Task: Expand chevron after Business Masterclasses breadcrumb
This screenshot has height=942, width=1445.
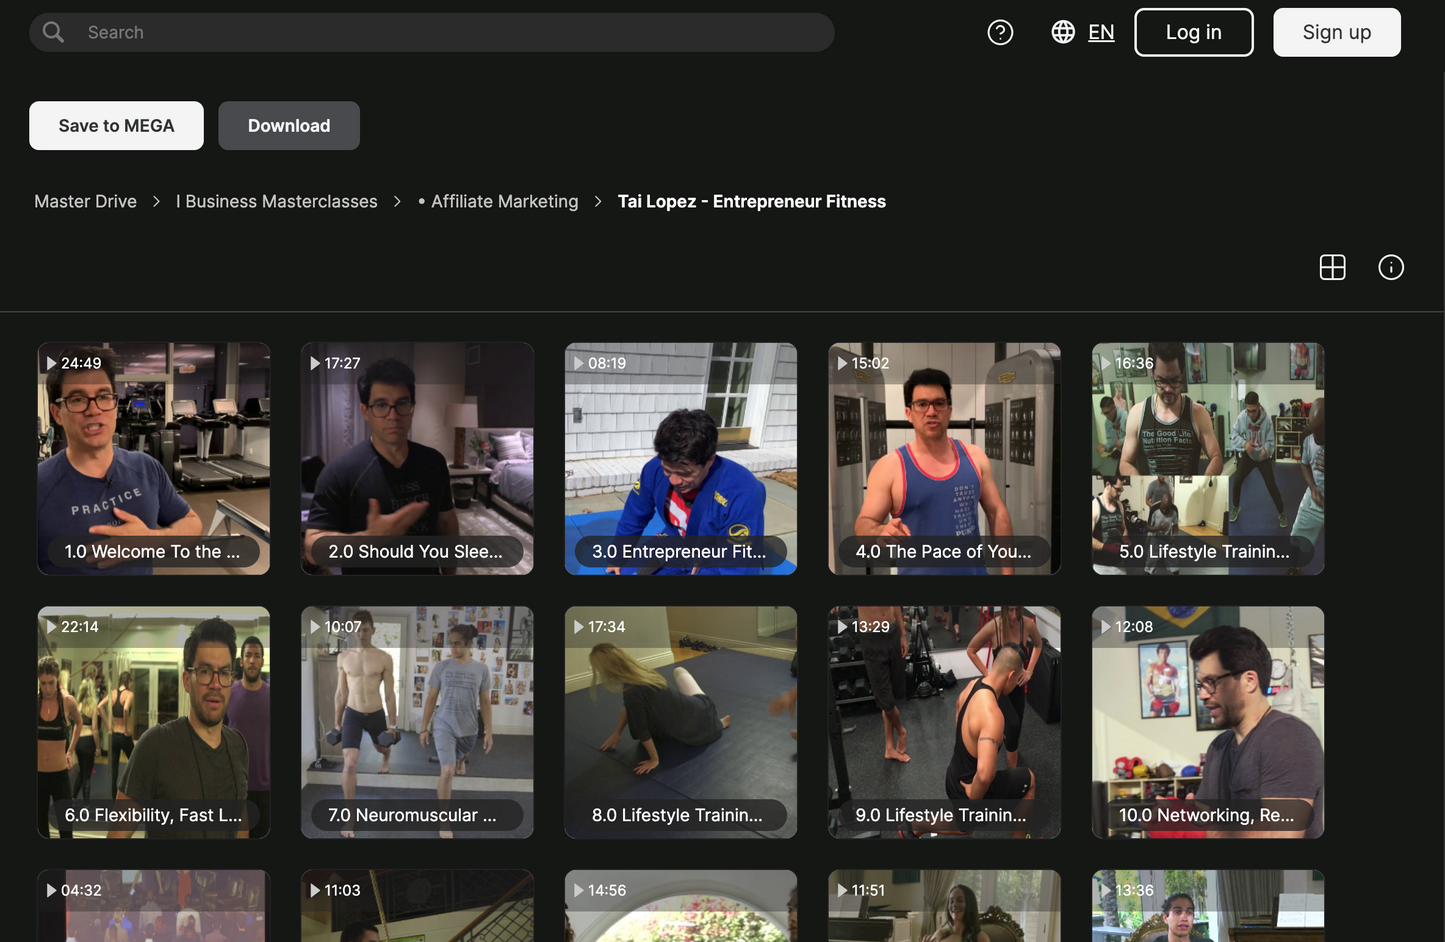Action: pyautogui.click(x=397, y=202)
